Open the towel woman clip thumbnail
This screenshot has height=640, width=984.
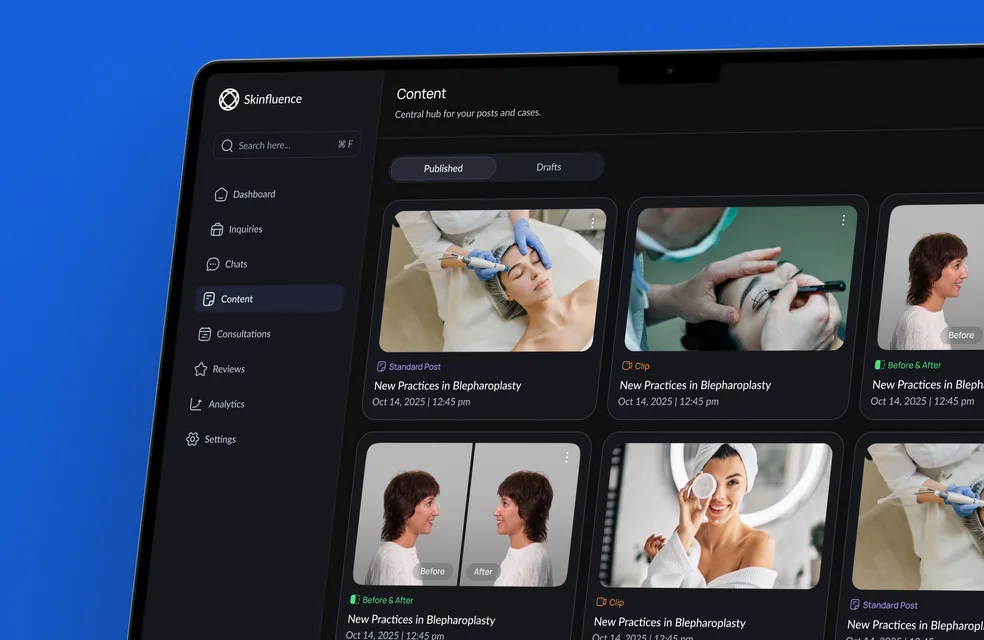point(715,515)
